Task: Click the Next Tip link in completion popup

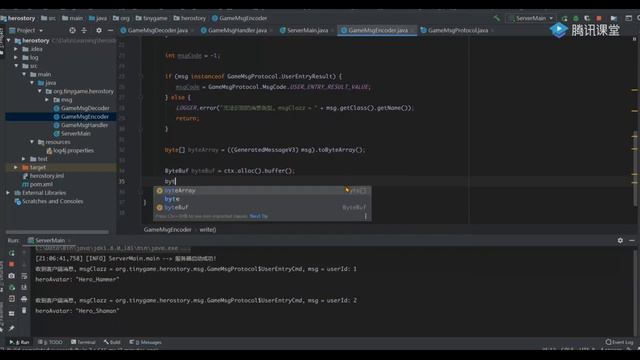Action: tap(258, 216)
